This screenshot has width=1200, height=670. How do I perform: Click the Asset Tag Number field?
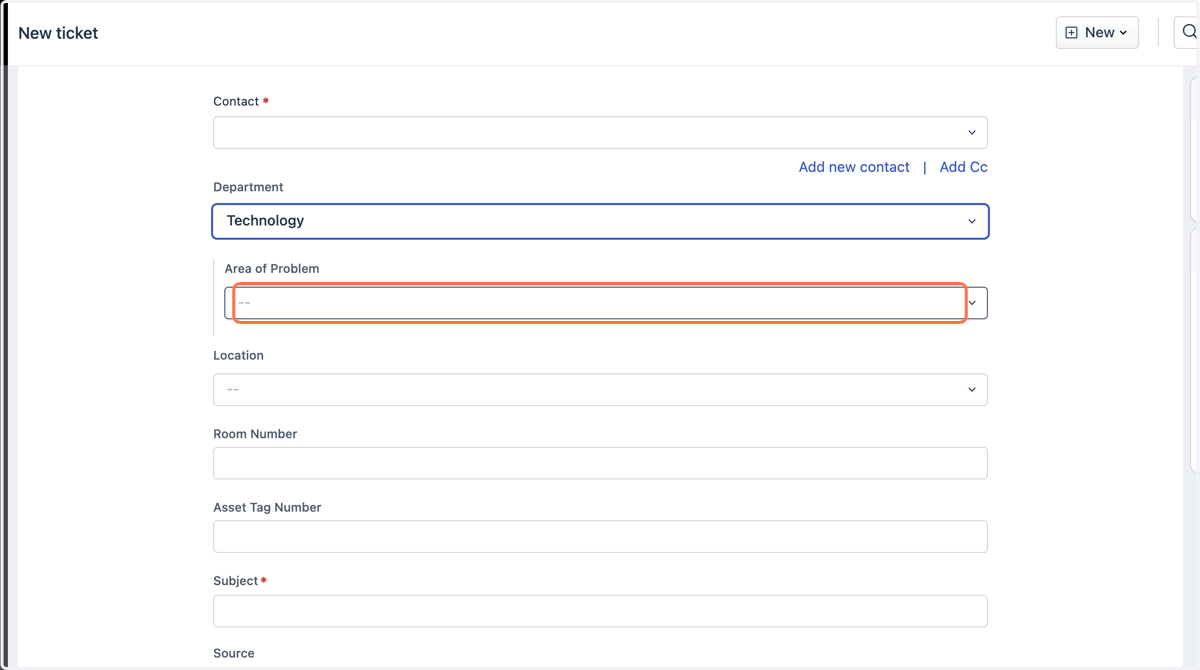point(600,537)
